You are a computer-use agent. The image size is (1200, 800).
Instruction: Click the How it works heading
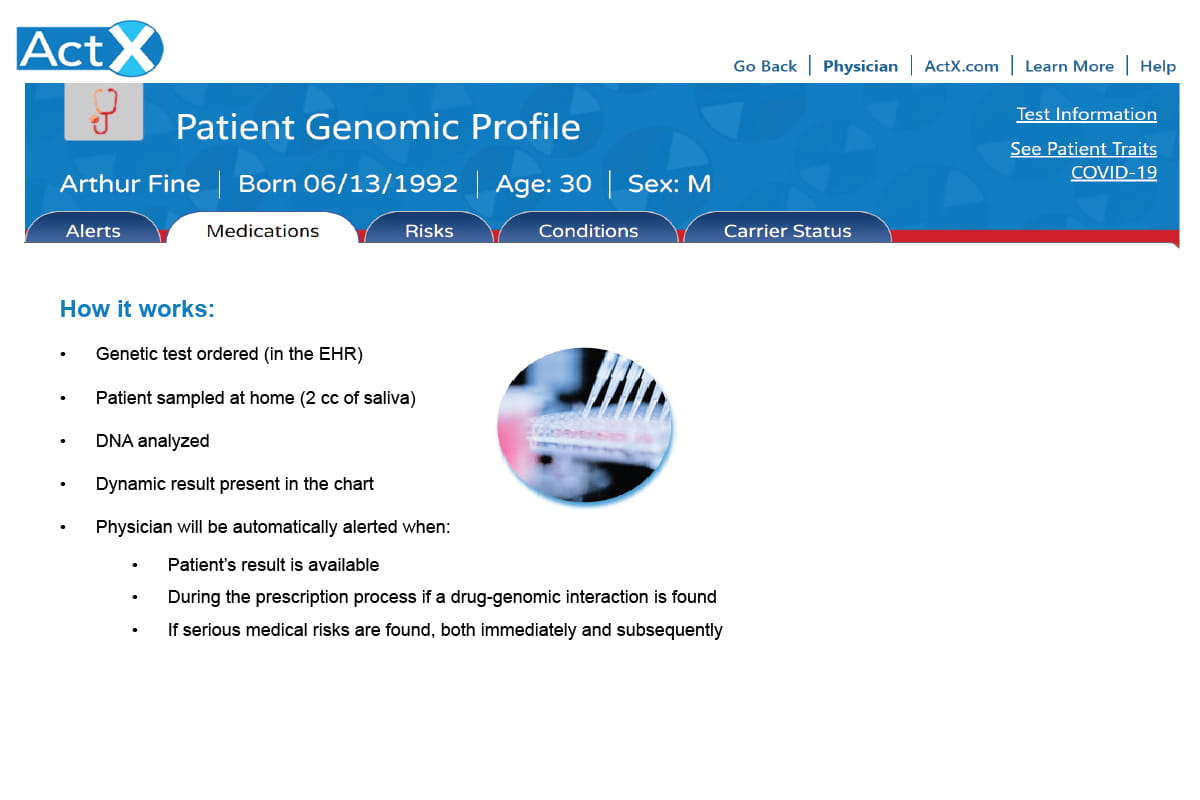[x=137, y=309]
